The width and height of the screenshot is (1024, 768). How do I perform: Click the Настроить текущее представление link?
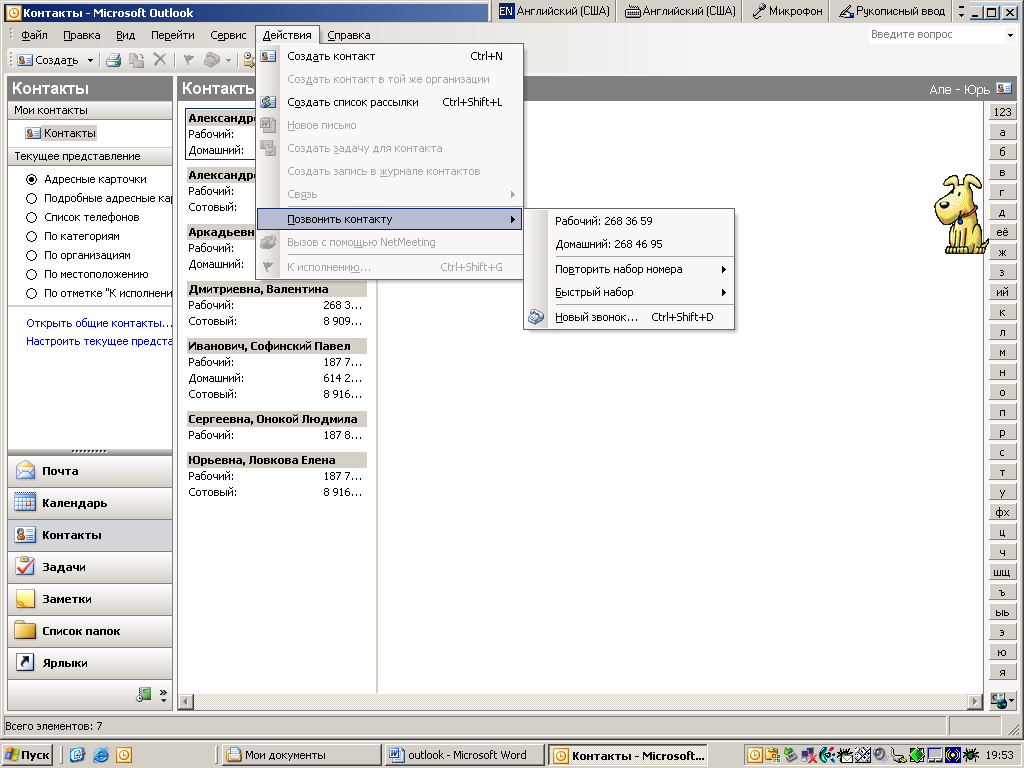point(99,341)
